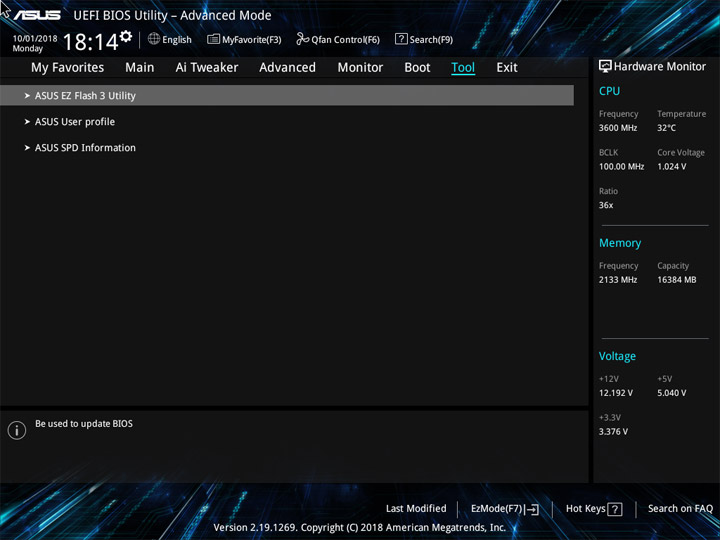Expand ASUS EZ Flash 3 Utility arrow

(27, 96)
